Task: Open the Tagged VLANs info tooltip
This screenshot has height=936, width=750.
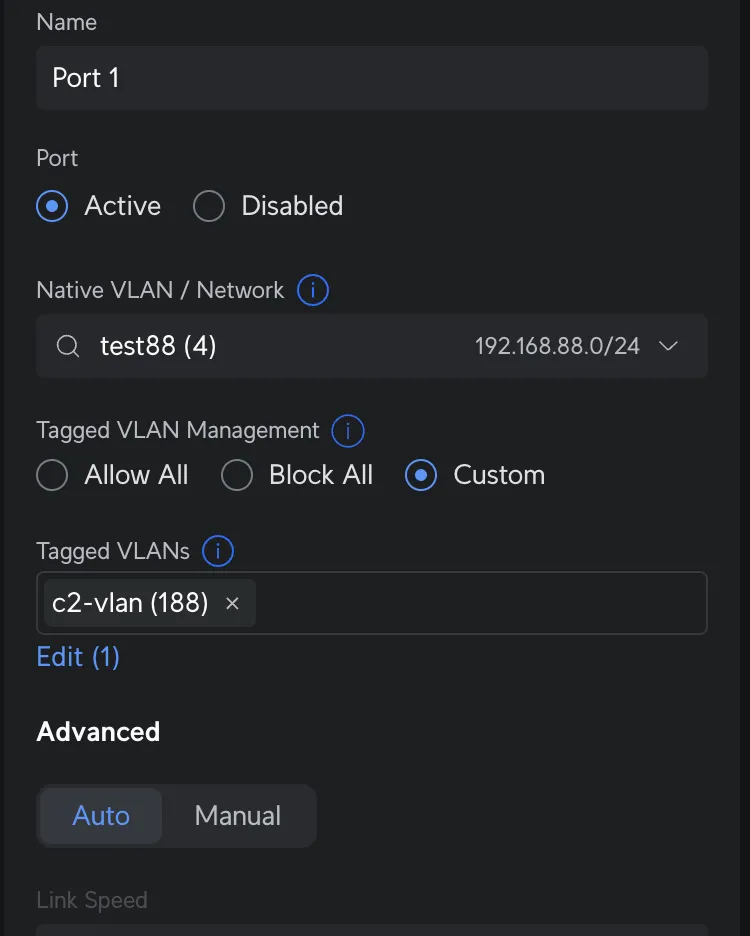Action: click(x=216, y=551)
